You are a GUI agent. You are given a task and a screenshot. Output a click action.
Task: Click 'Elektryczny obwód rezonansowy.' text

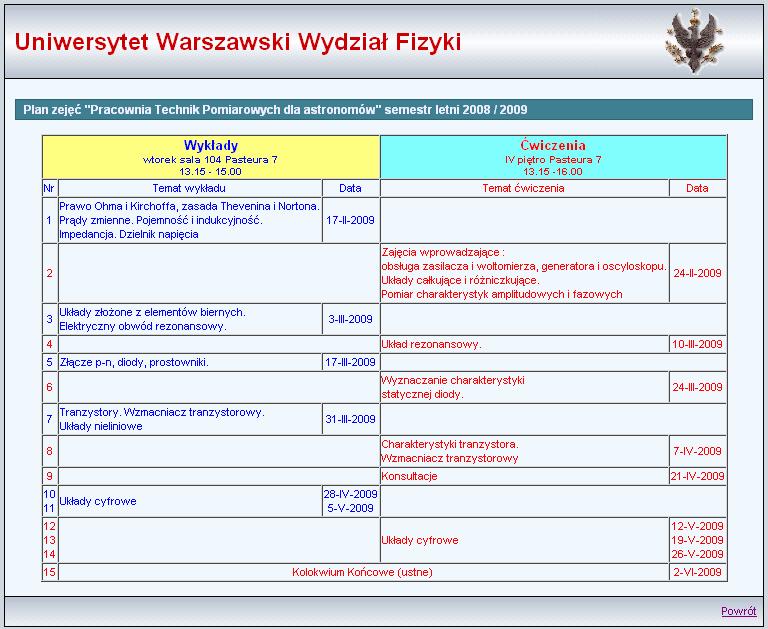tap(143, 327)
